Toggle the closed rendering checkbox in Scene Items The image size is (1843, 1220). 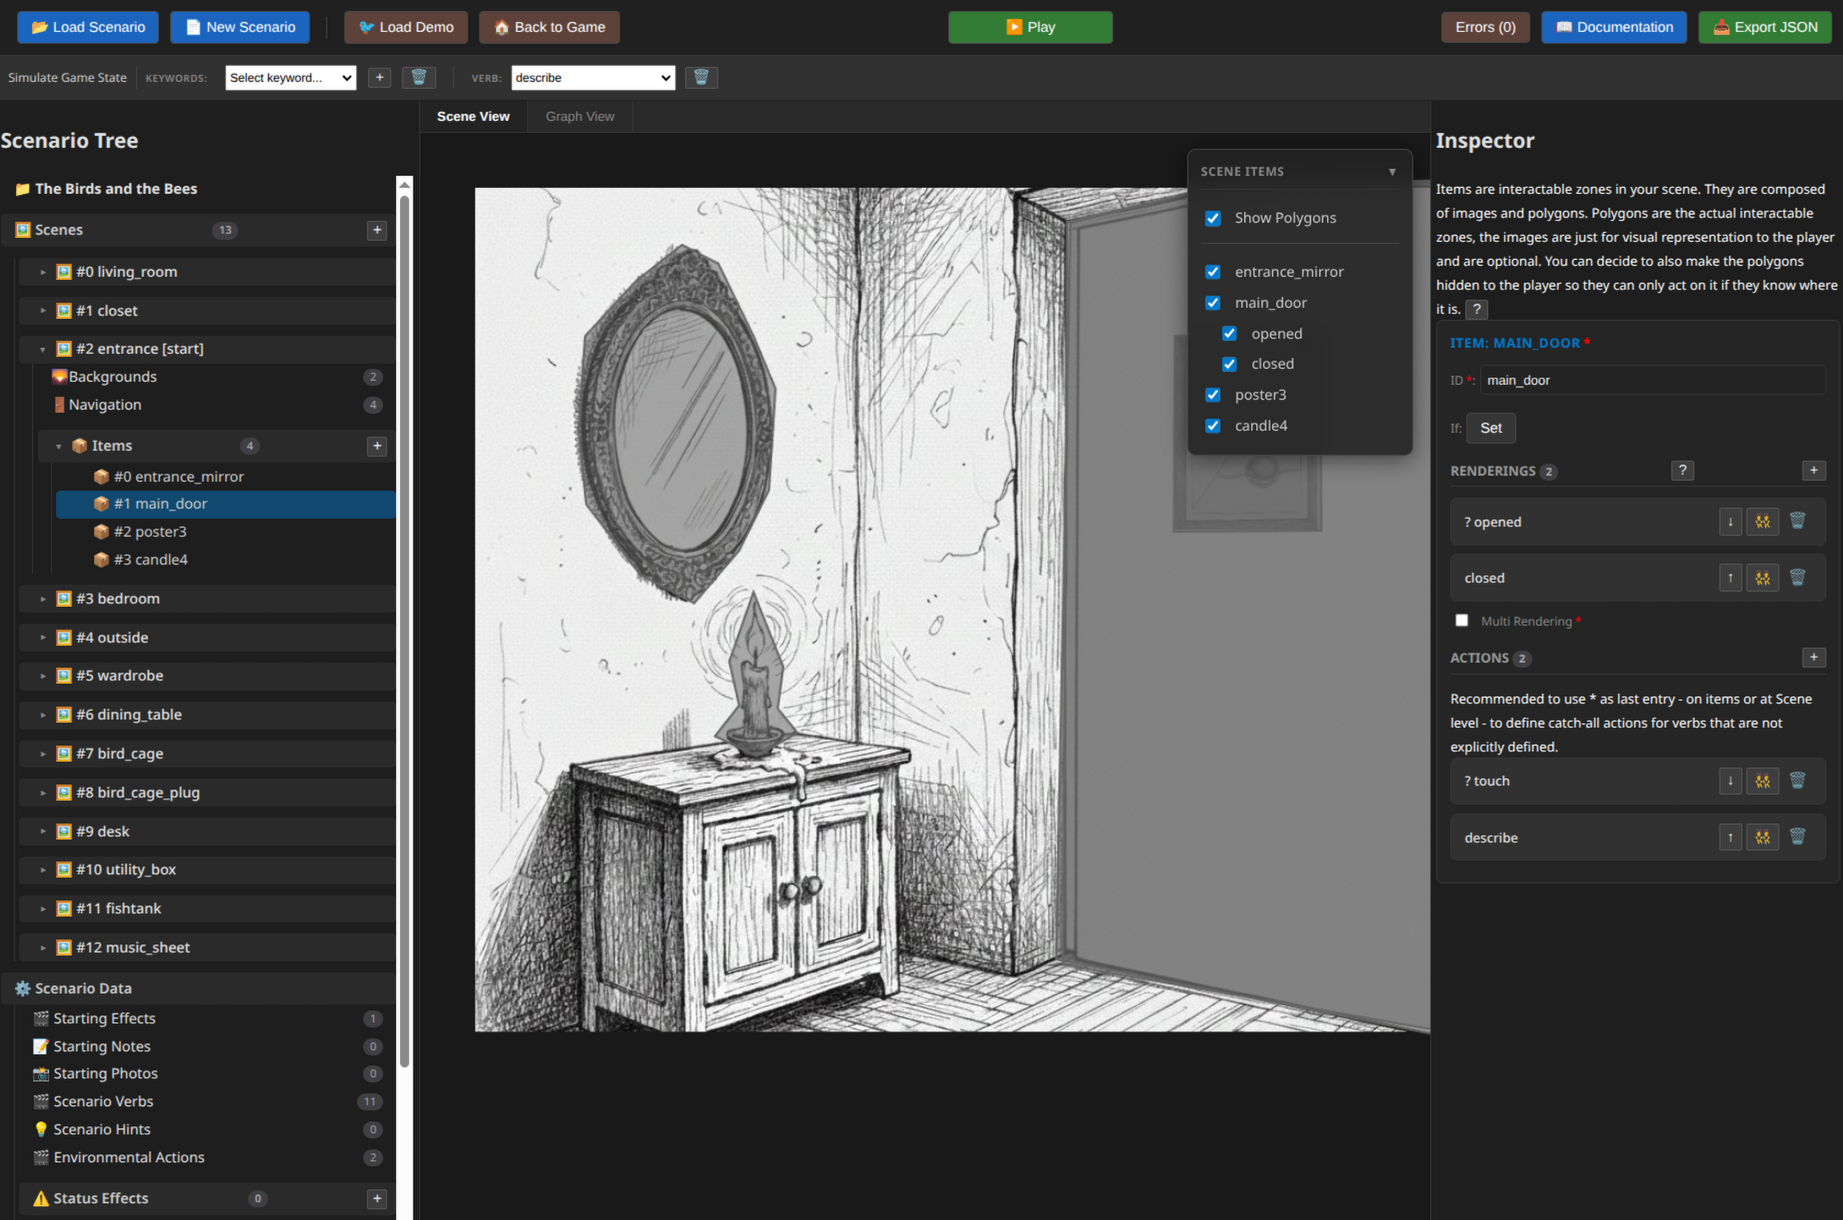click(x=1229, y=364)
